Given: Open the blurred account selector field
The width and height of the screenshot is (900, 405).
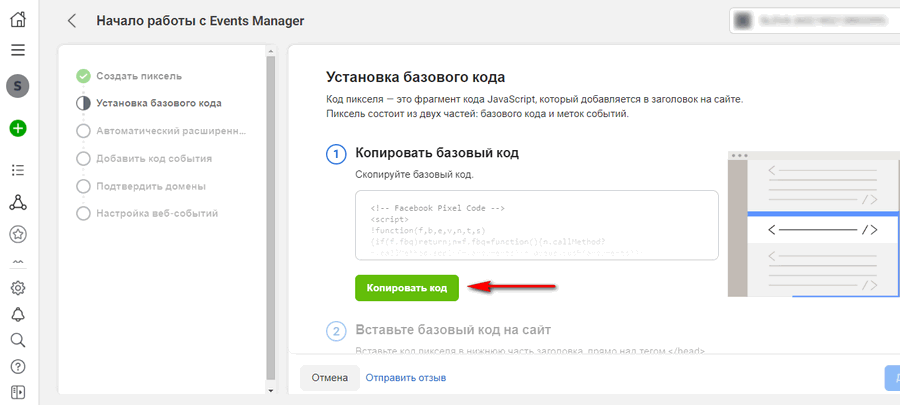Looking at the screenshot, I should 814,21.
